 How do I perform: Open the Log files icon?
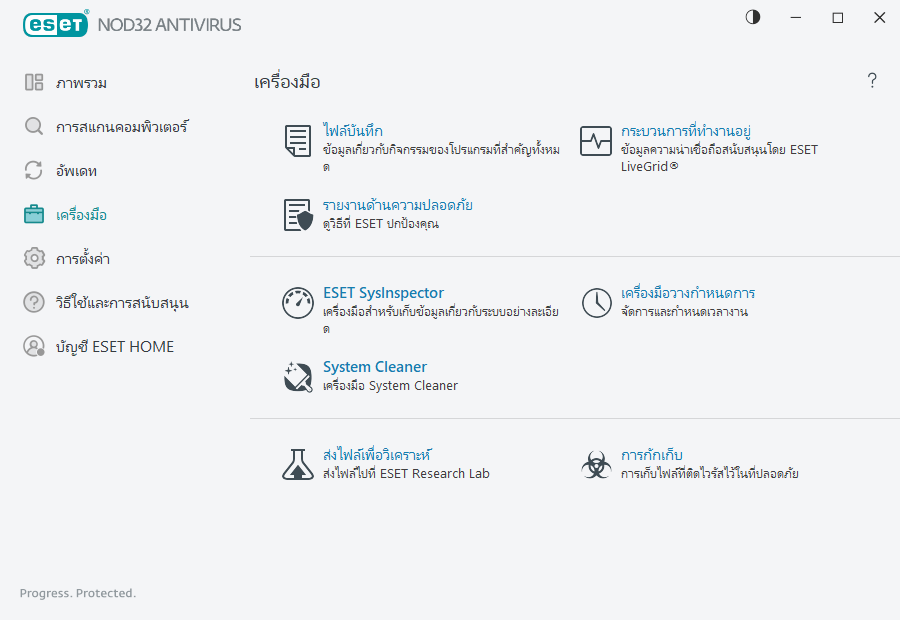click(x=296, y=141)
